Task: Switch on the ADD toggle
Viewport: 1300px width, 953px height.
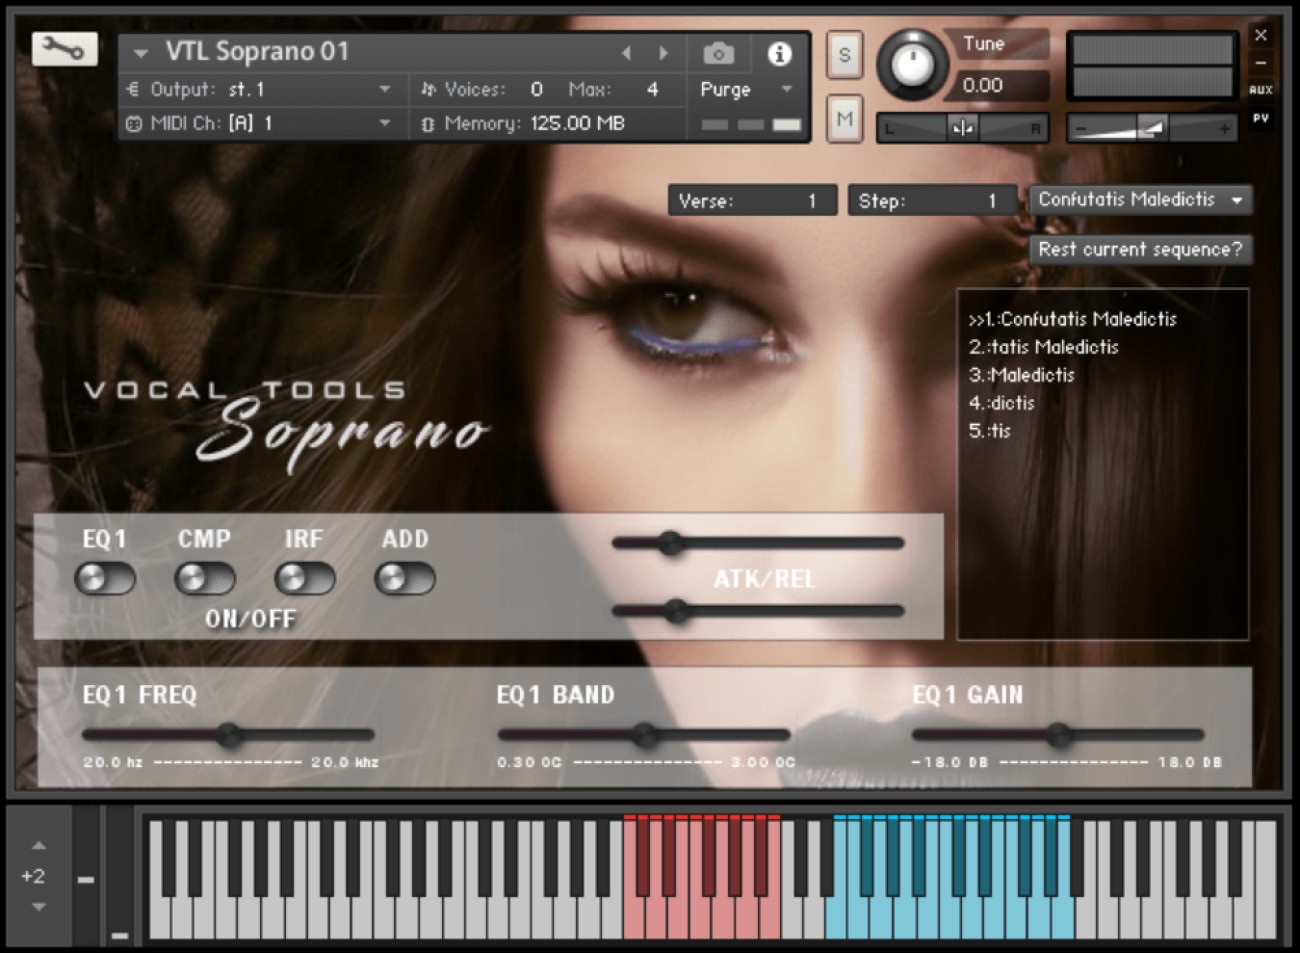Action: [404, 578]
